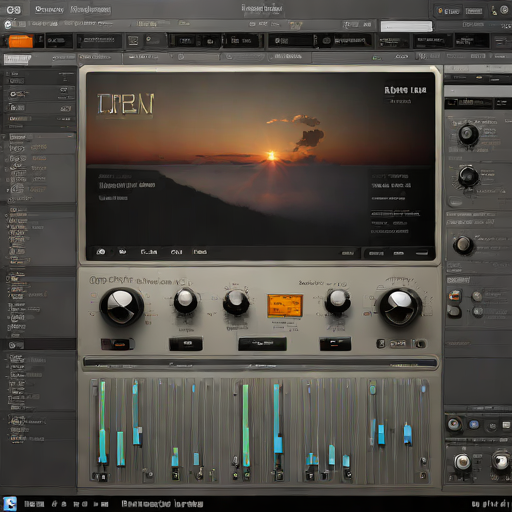Click the black button beneath the fourth knob
Viewport: 512px width, 512px height.
tap(335, 344)
